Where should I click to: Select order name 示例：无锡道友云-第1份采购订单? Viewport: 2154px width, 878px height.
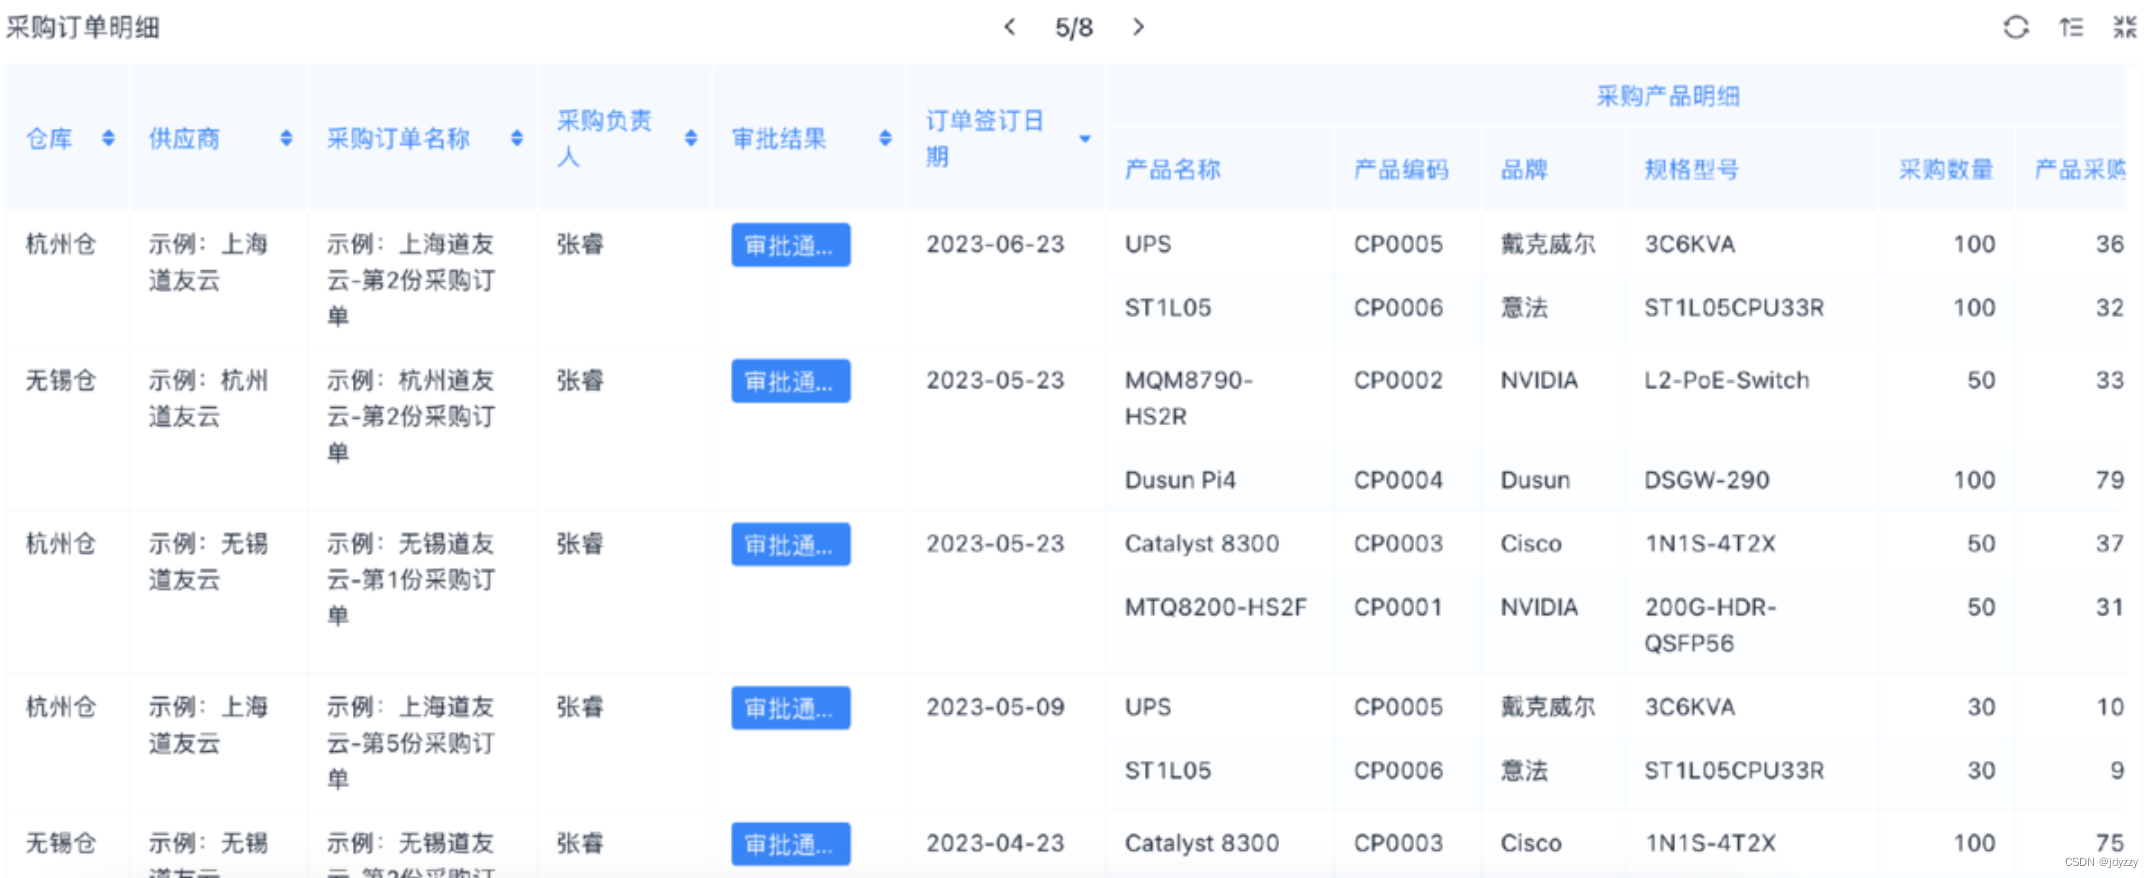[411, 579]
